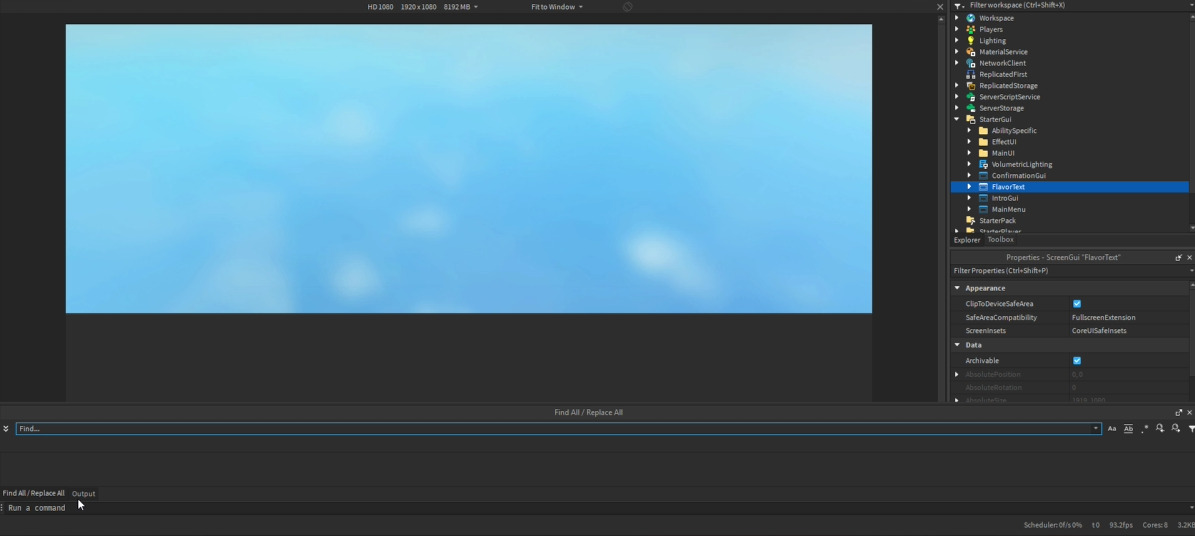The width and height of the screenshot is (1195, 536).
Task: Click the ReplicatedStorage icon
Action: (970, 85)
